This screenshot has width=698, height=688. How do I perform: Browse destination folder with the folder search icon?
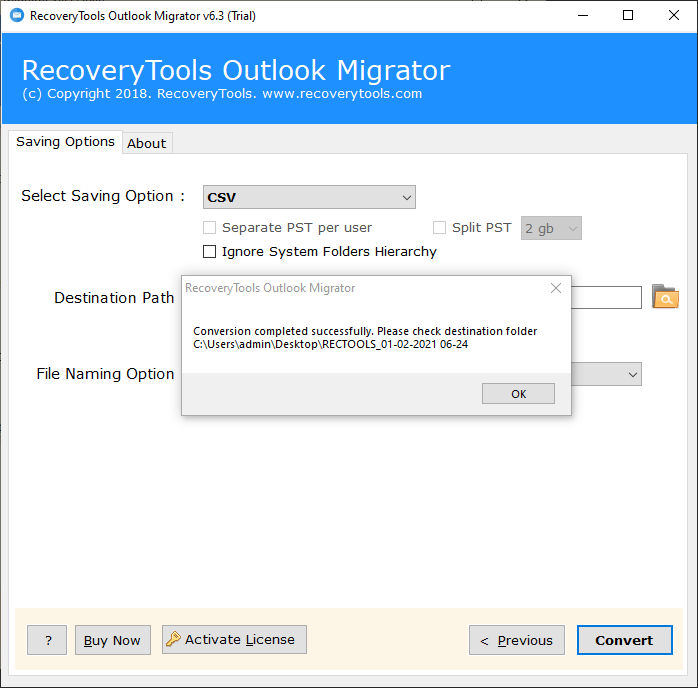665,296
